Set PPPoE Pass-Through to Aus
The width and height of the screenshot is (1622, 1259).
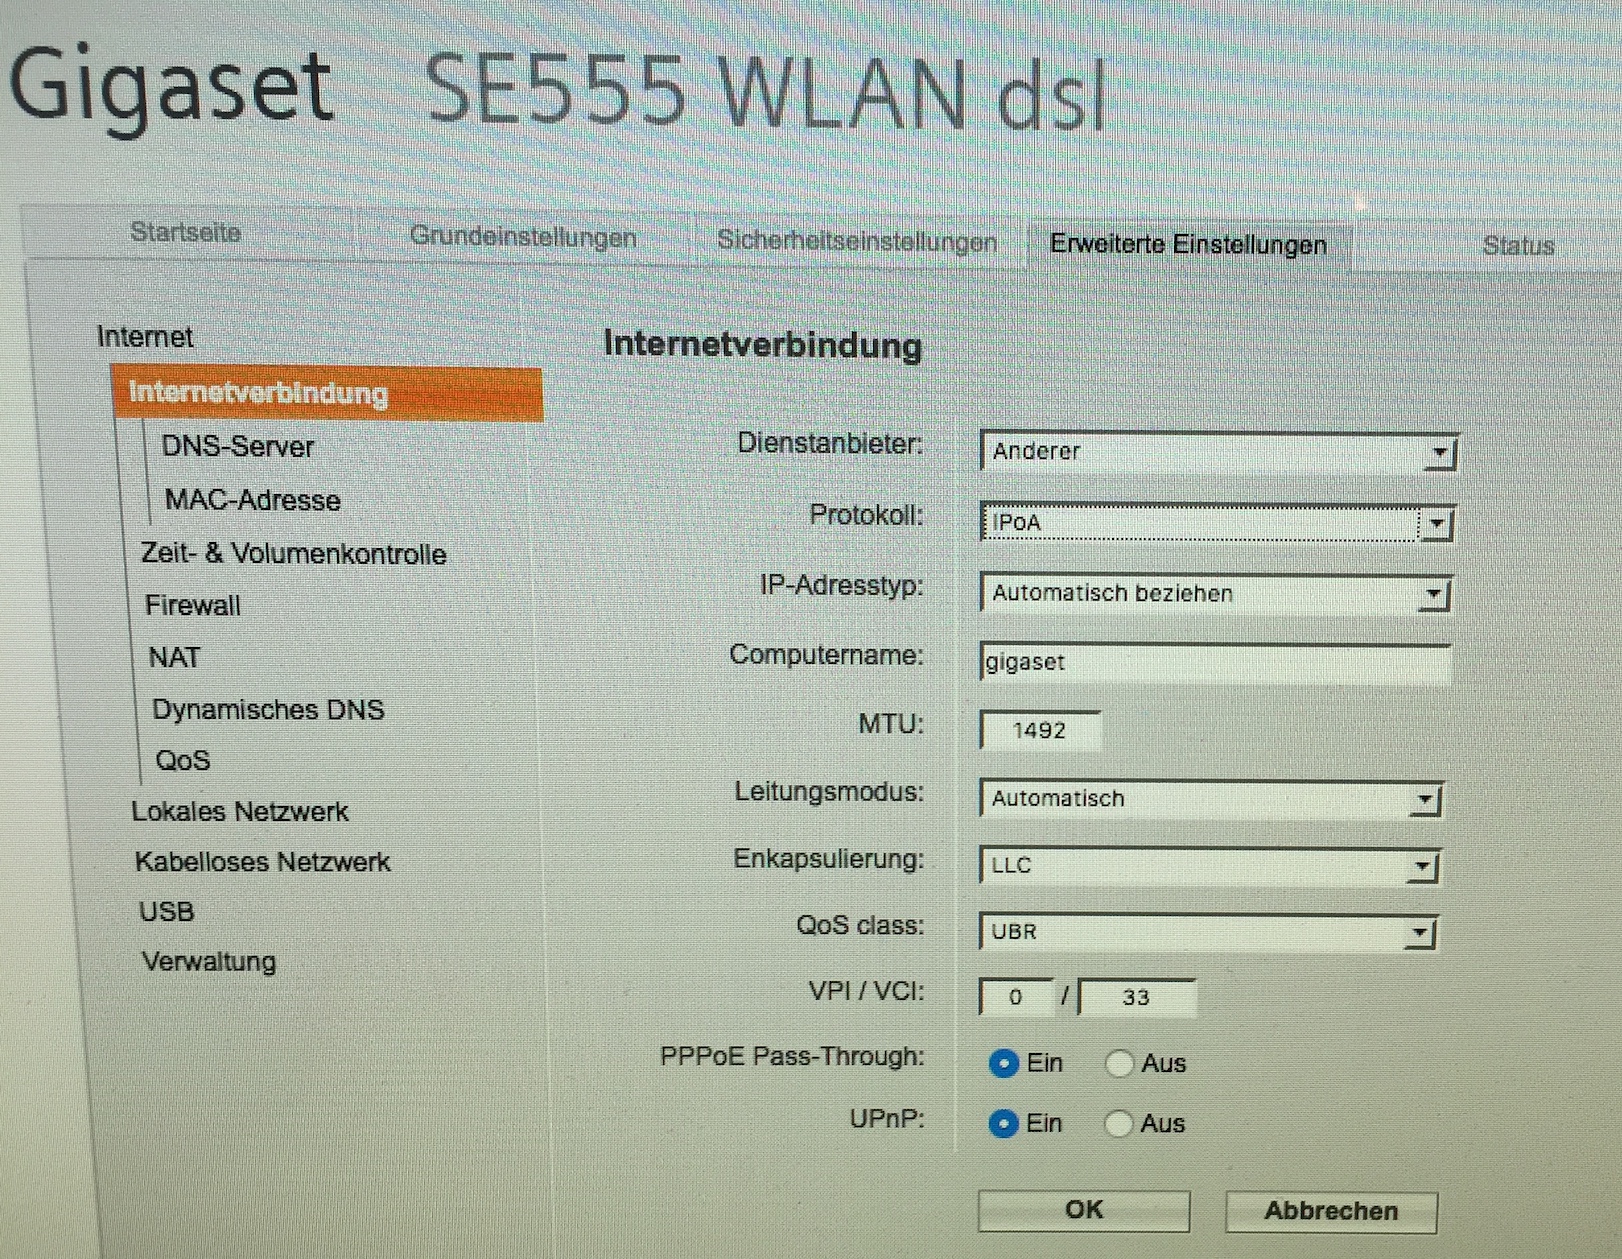pos(1119,1063)
